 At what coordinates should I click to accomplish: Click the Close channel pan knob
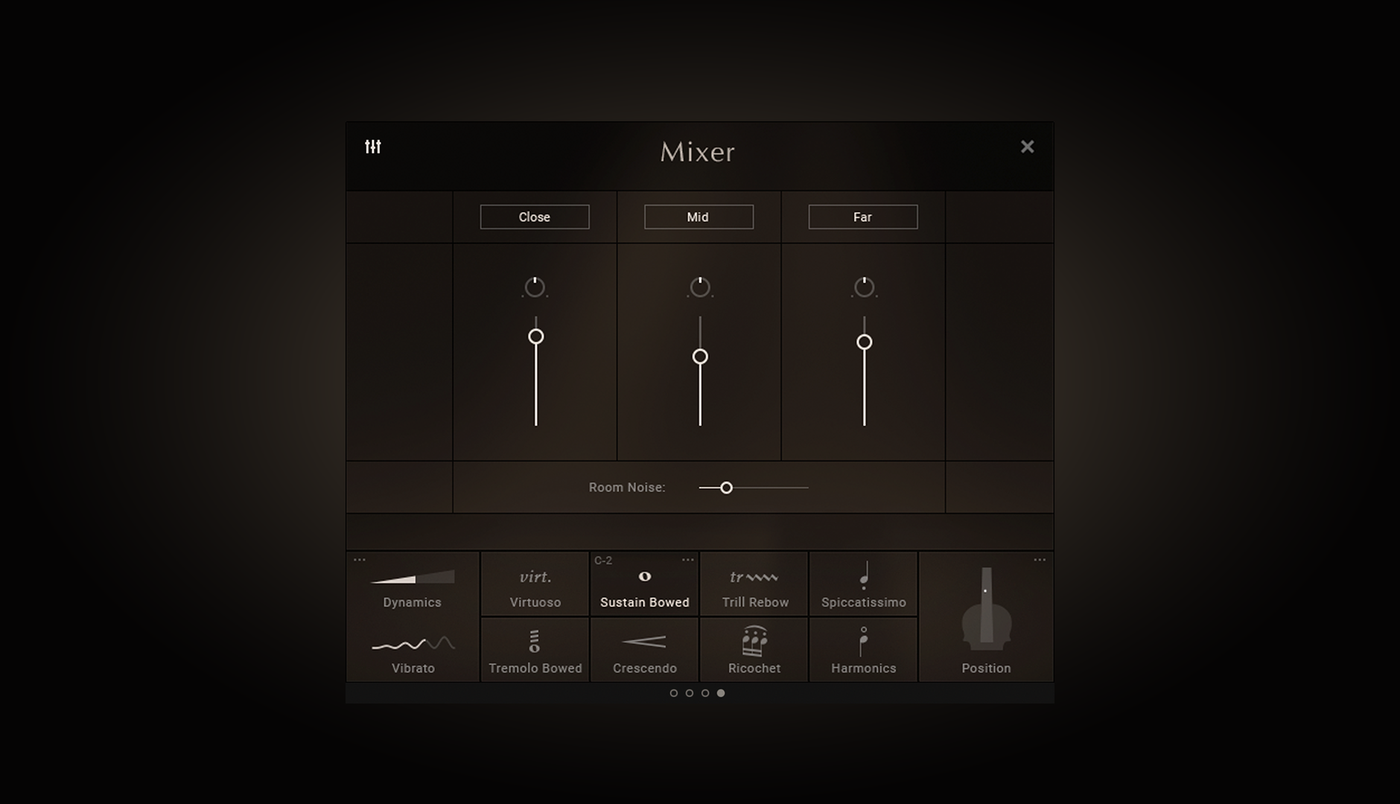535,288
